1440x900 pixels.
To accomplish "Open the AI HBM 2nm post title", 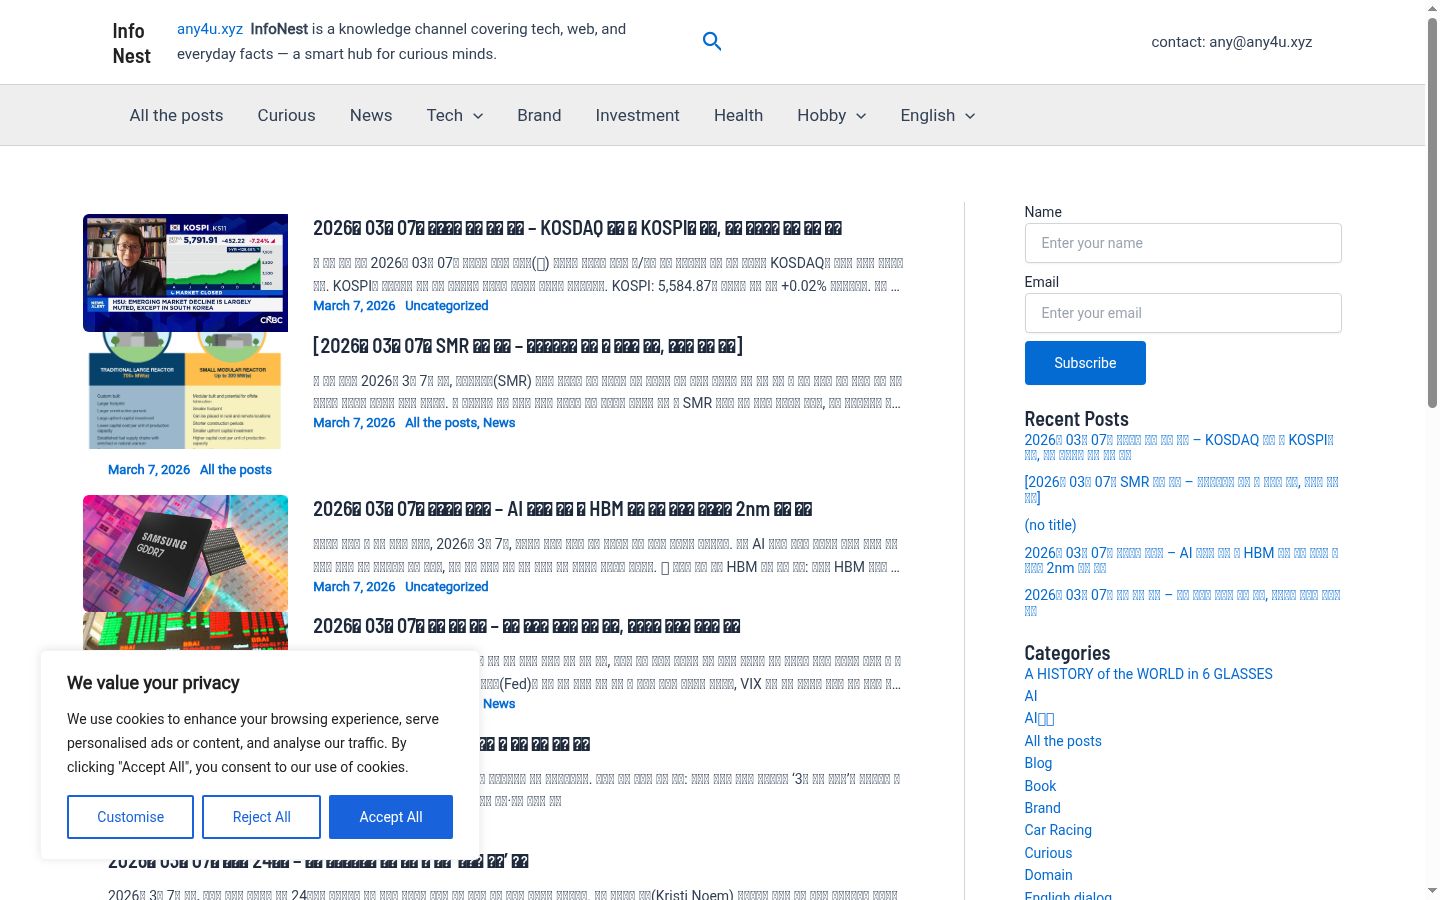I will point(562,509).
